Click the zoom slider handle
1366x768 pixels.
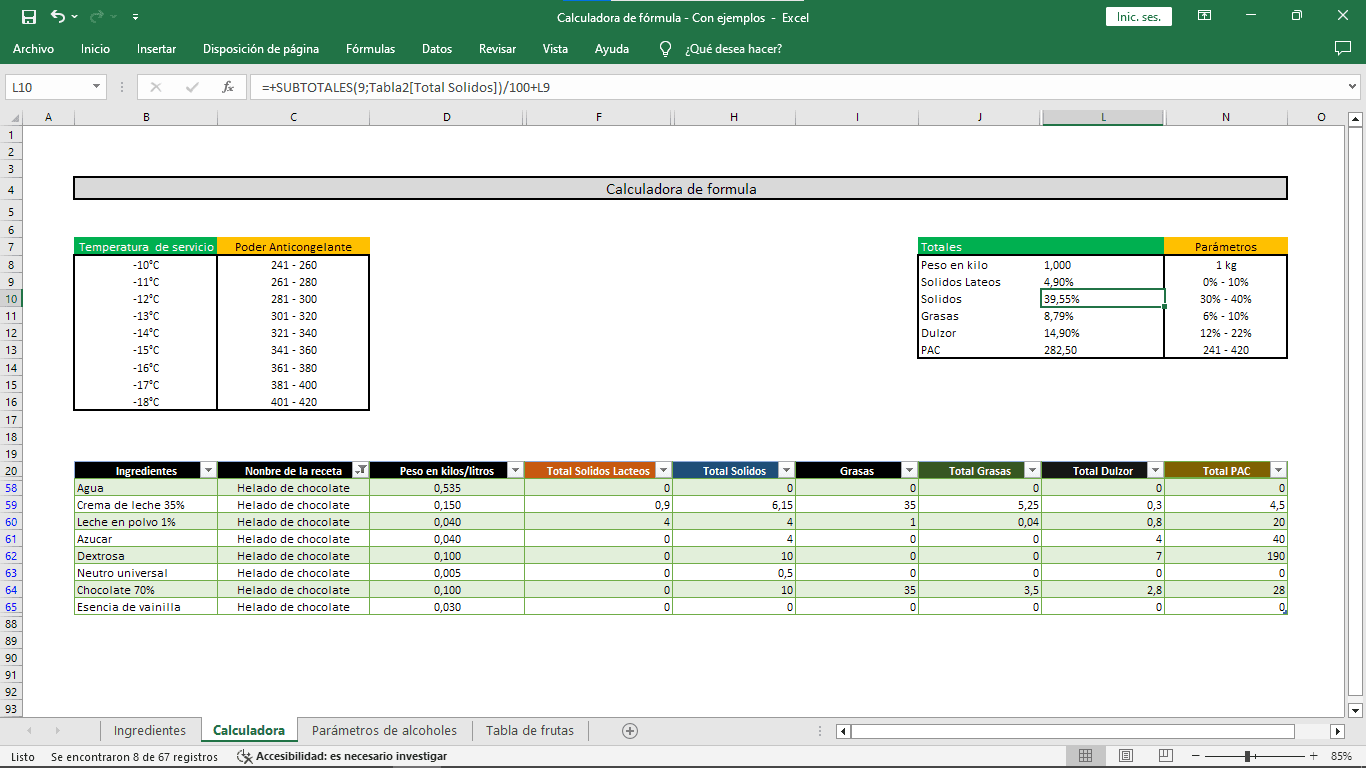click(x=1248, y=756)
